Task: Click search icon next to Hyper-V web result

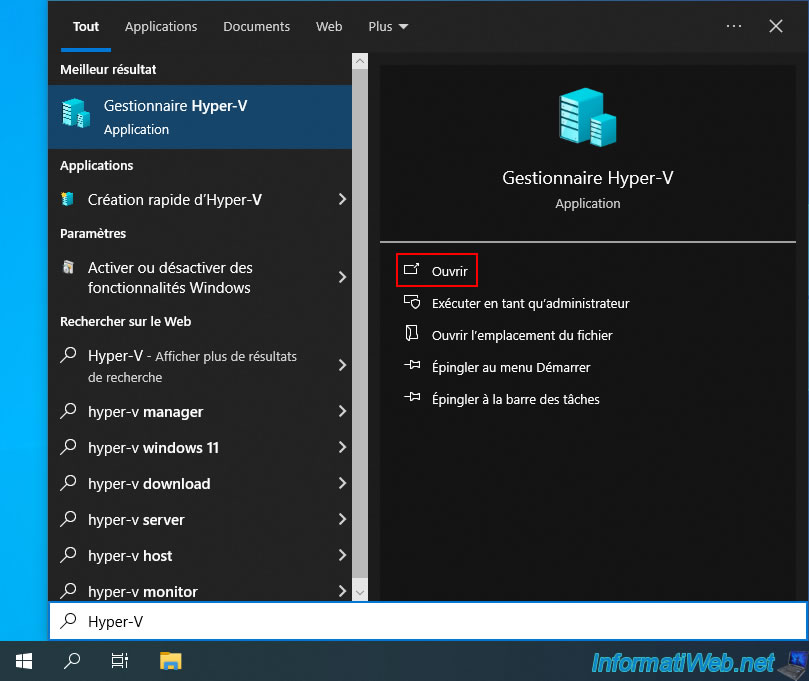Action: [68, 355]
